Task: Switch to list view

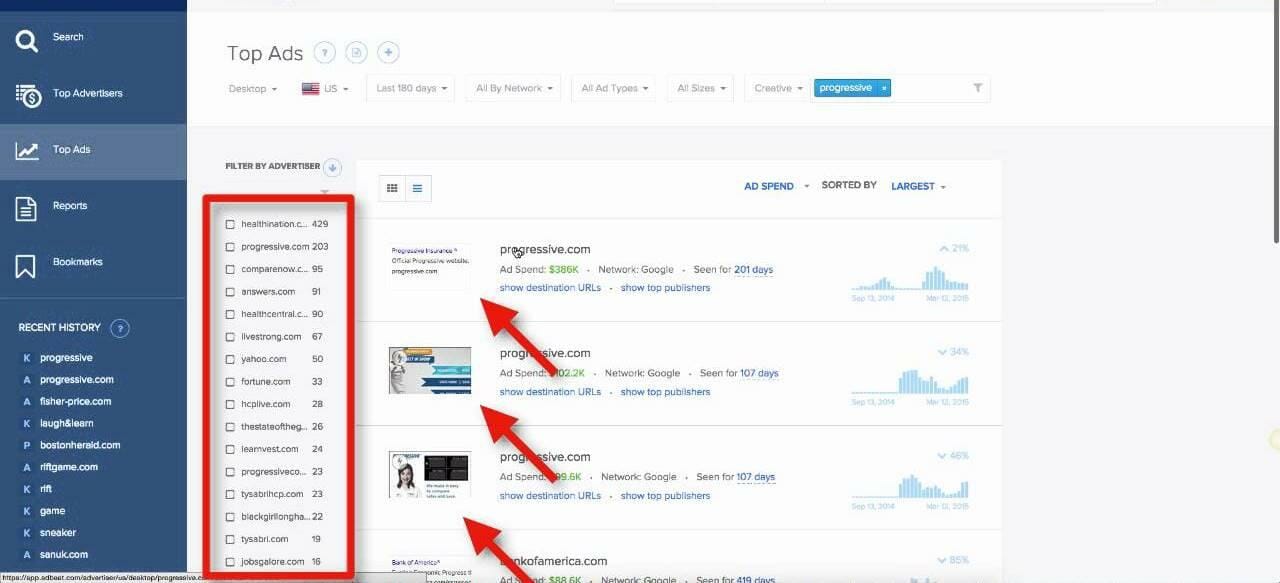Action: coord(418,188)
